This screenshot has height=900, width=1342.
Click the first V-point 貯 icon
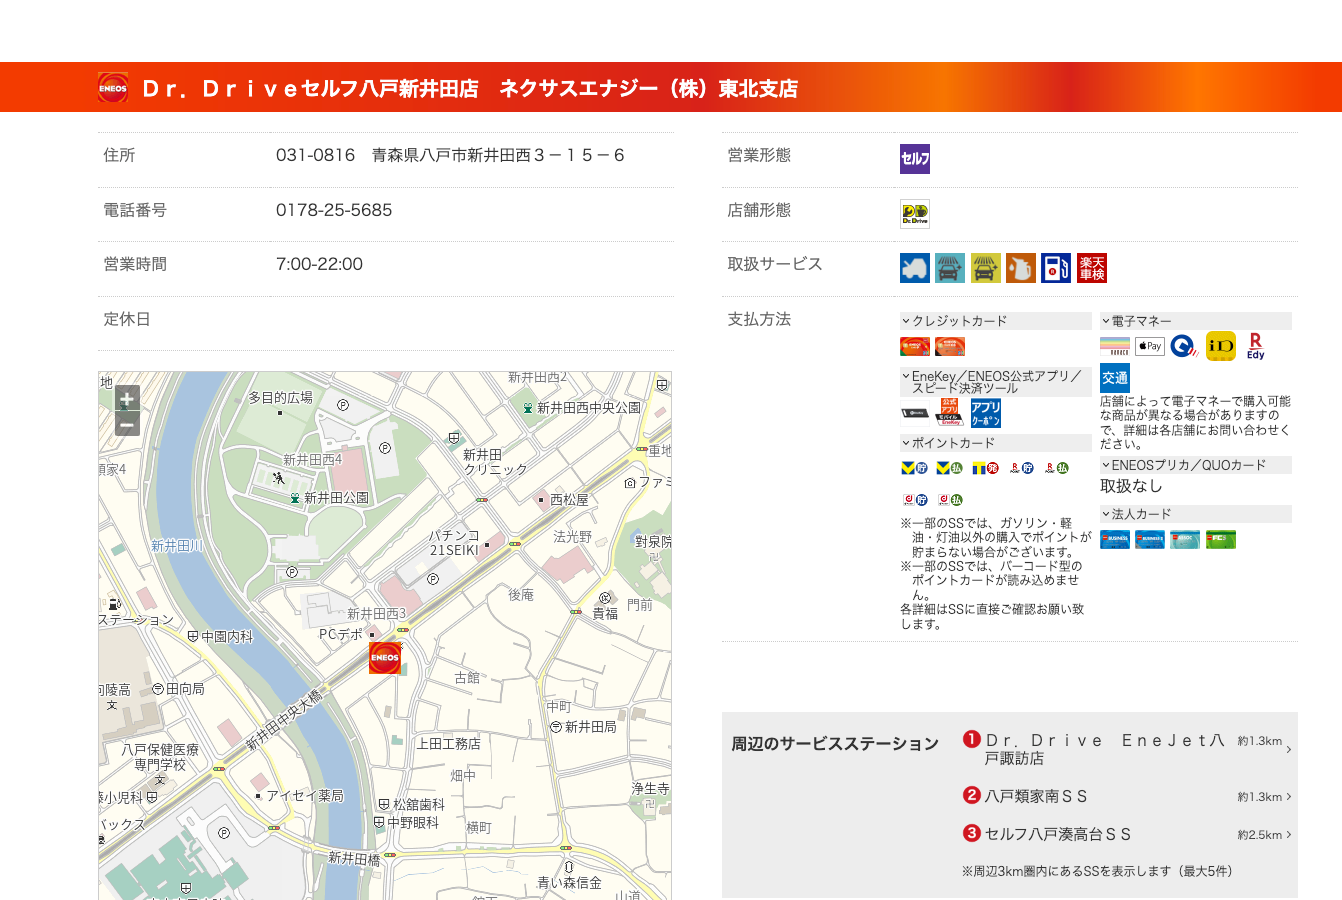pos(915,468)
